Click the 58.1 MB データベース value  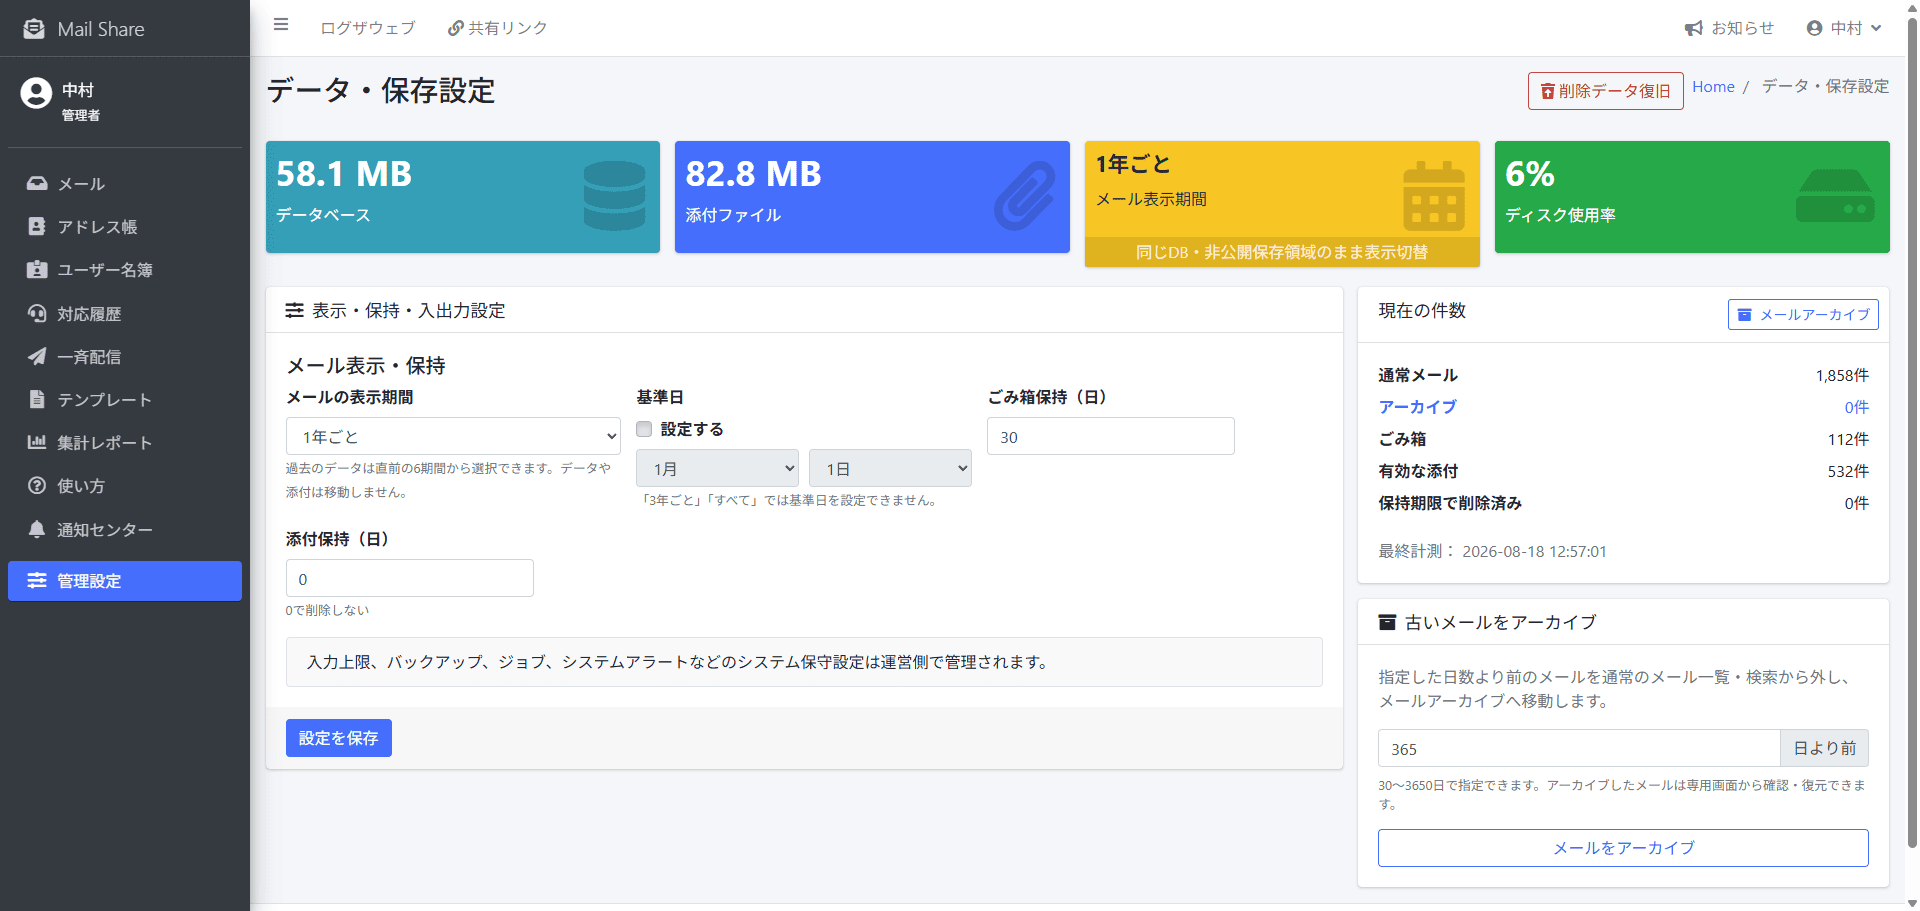tap(344, 174)
